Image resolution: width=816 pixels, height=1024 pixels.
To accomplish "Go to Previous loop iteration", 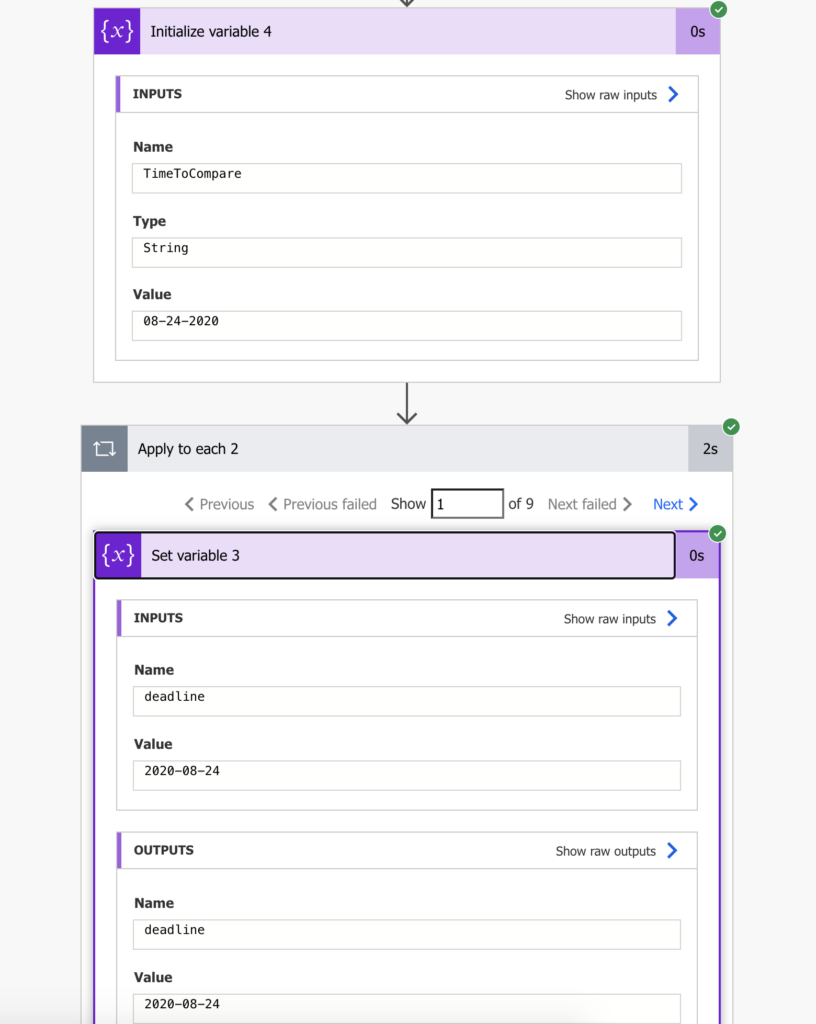I will pyautogui.click(x=219, y=504).
